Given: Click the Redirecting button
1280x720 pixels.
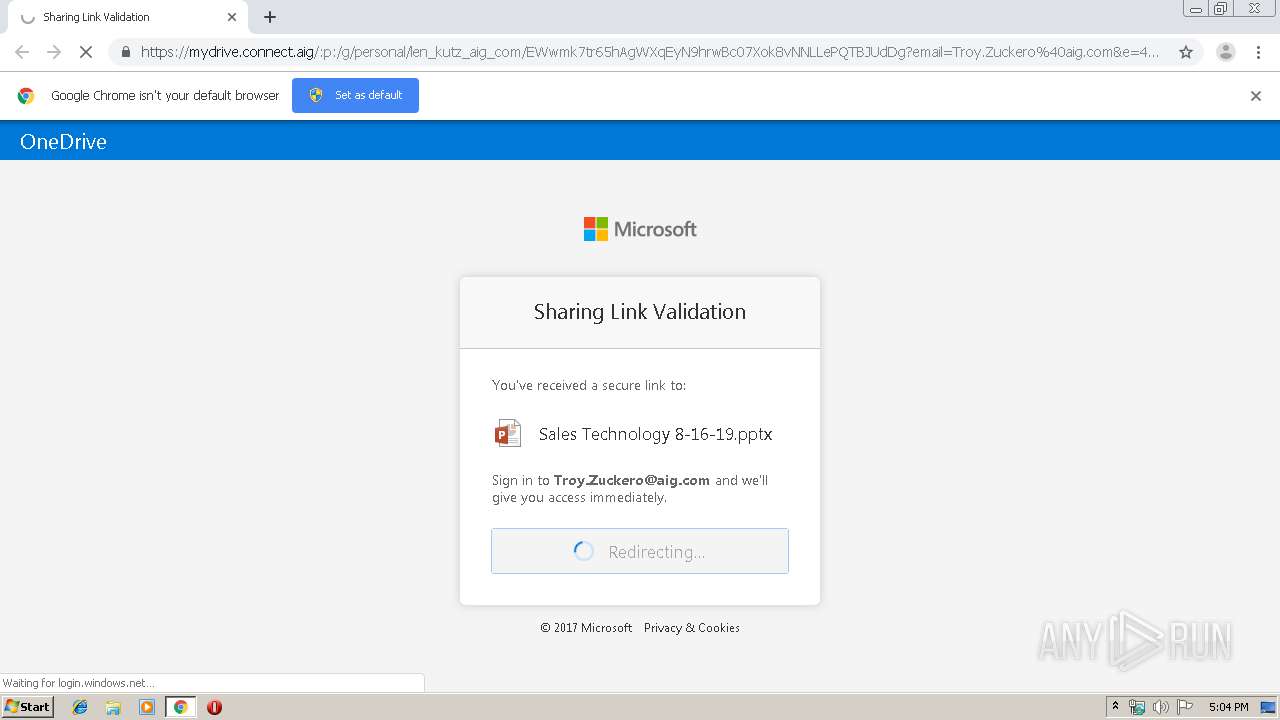Looking at the screenshot, I should pos(640,551).
